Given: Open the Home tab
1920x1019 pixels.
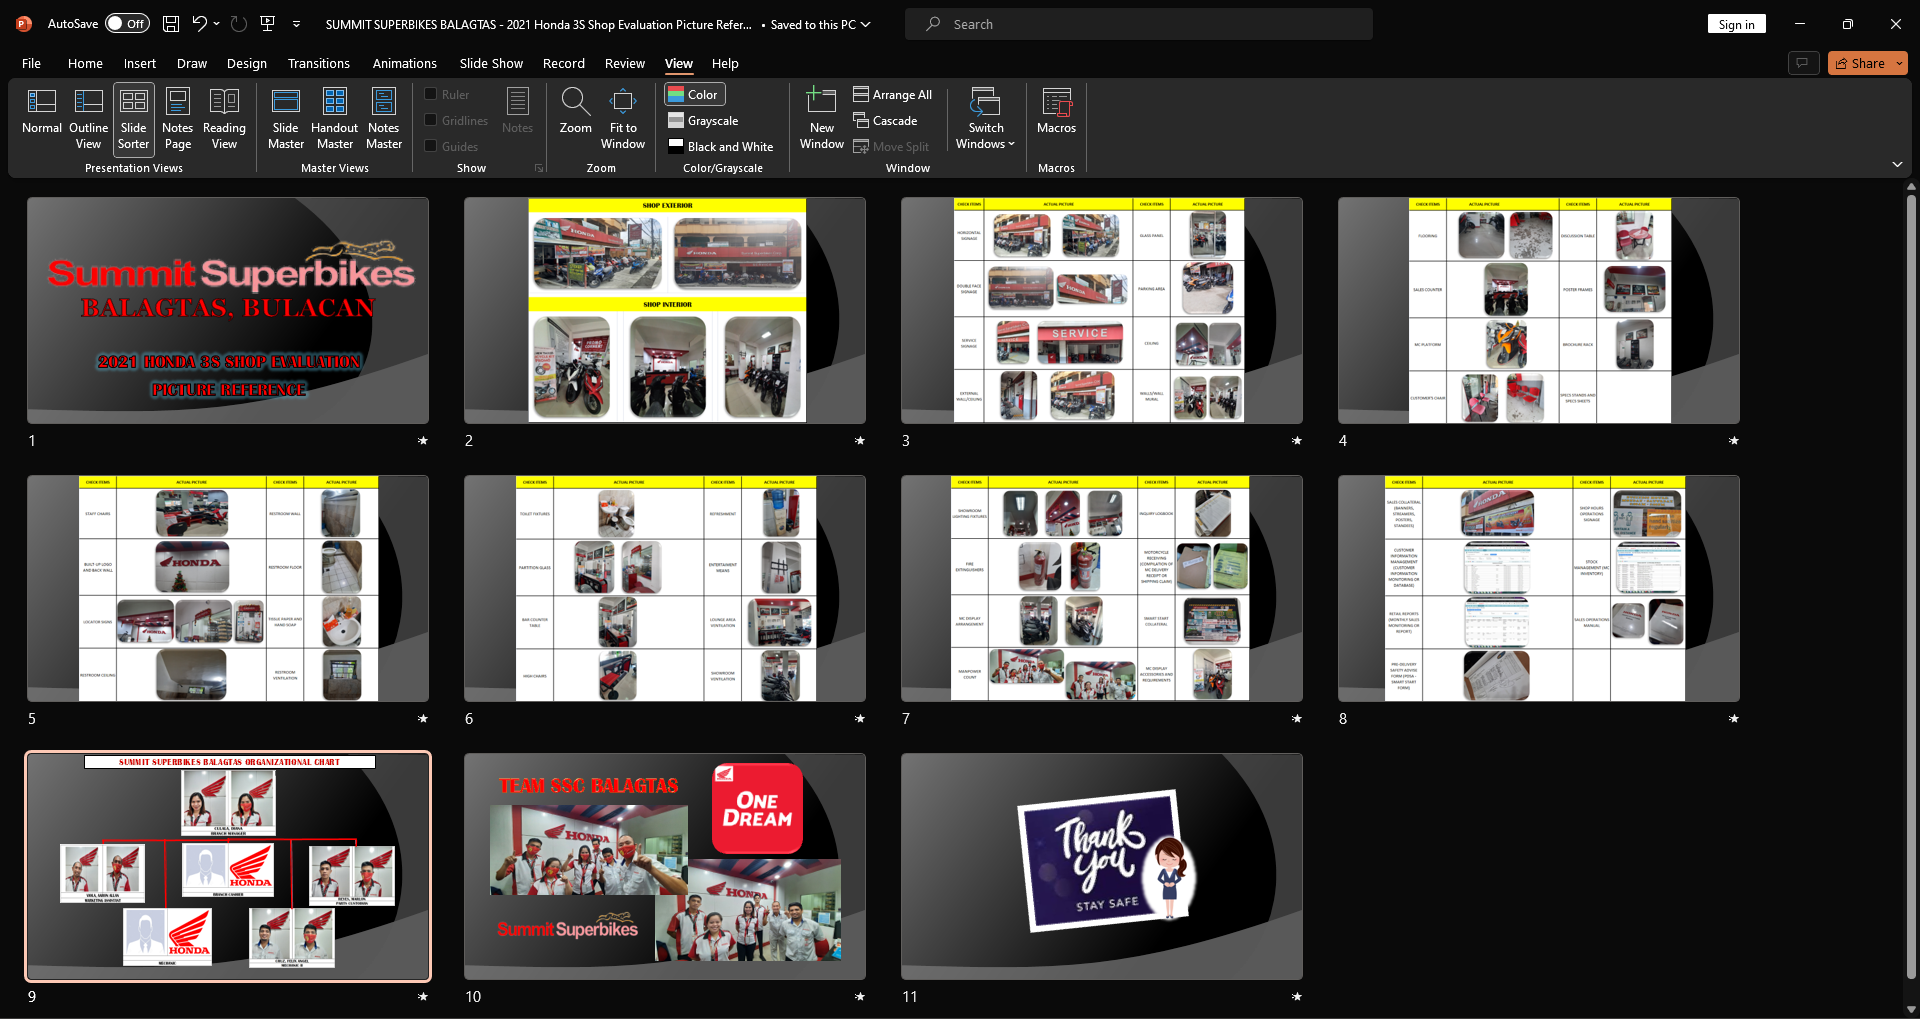Looking at the screenshot, I should click(x=85, y=63).
